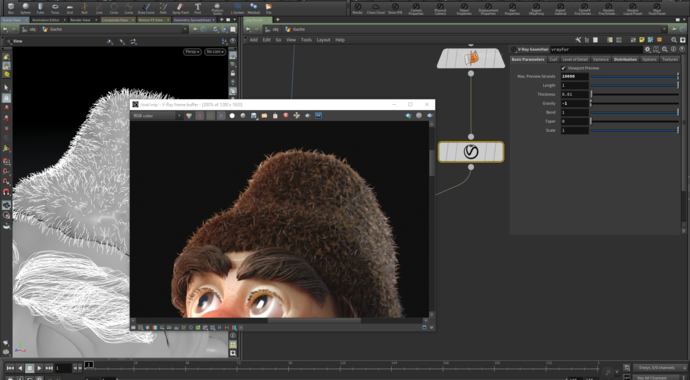Open the Persp viewport dropdown

(192, 51)
